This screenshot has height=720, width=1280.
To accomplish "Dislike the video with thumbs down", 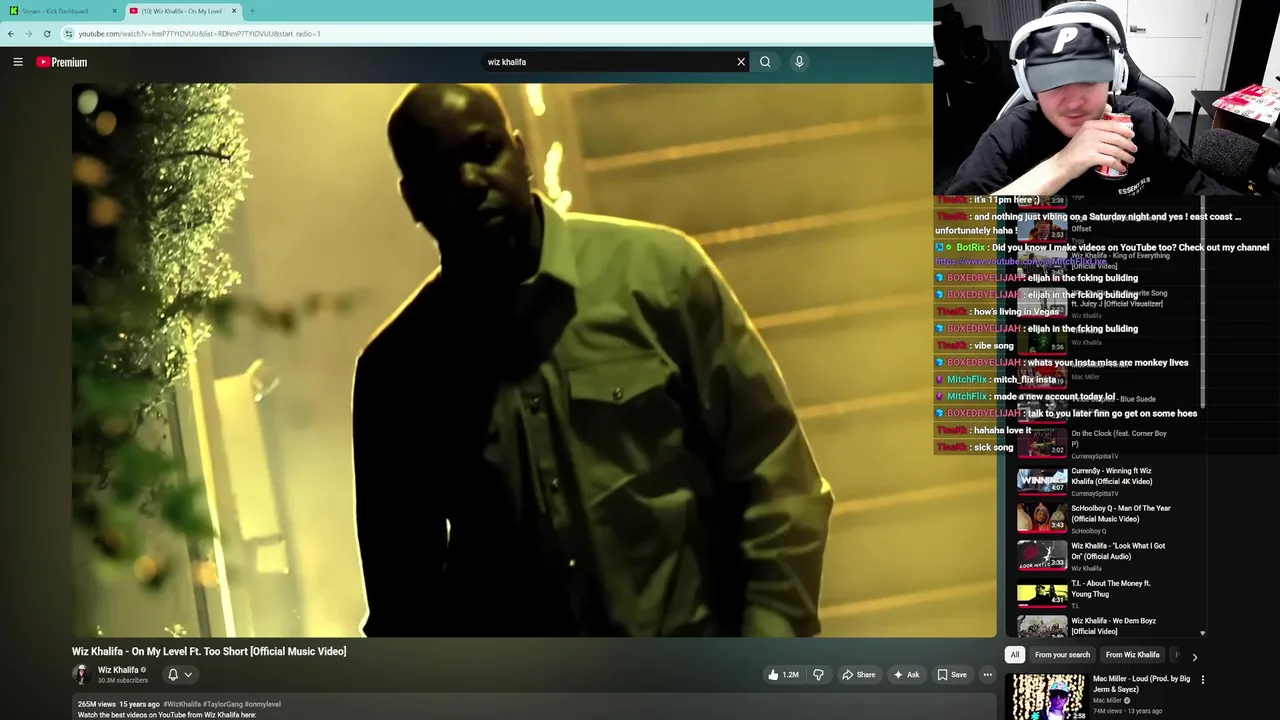I will point(818,675).
